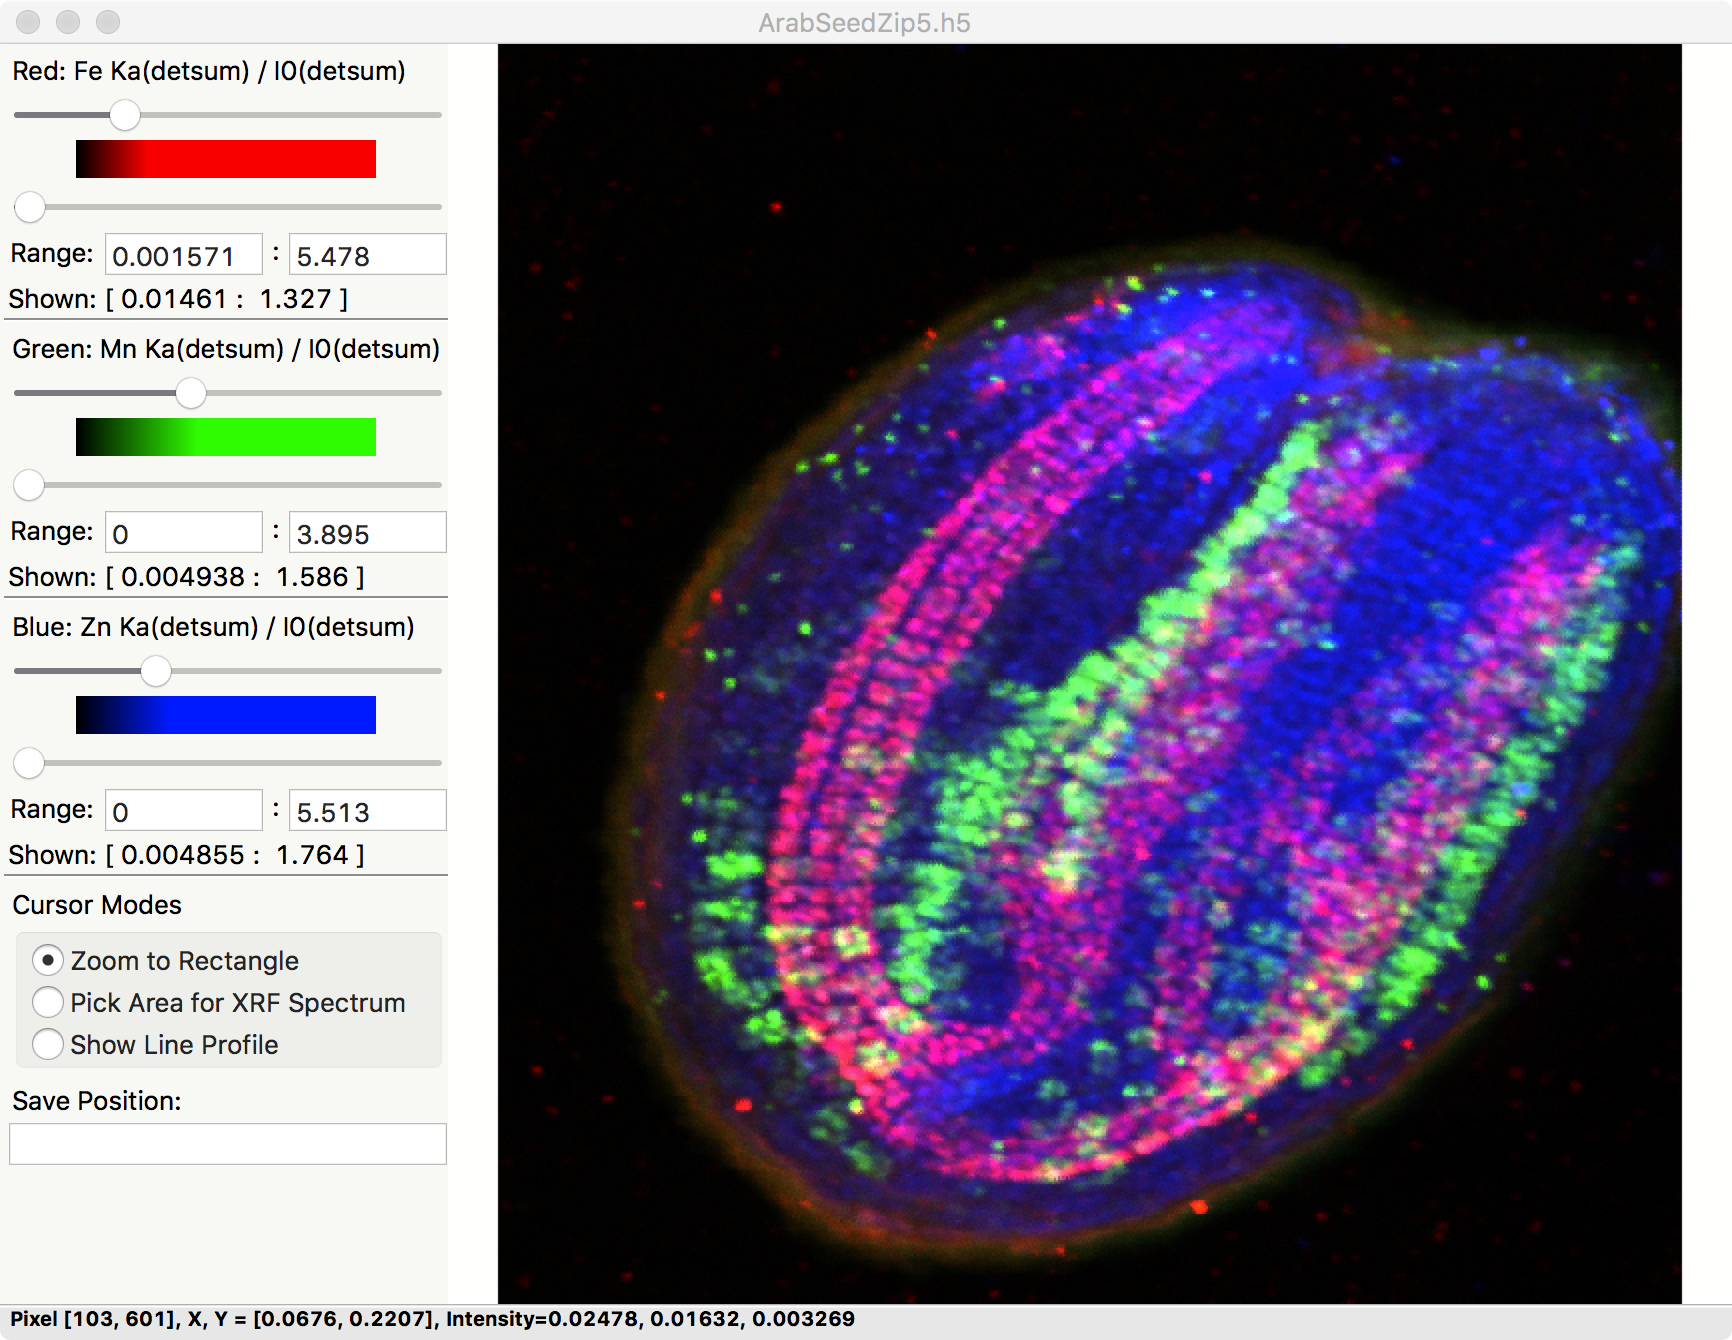This screenshot has width=1732, height=1340.
Task: Click the Red channel upper slider handle
Action: [125, 115]
